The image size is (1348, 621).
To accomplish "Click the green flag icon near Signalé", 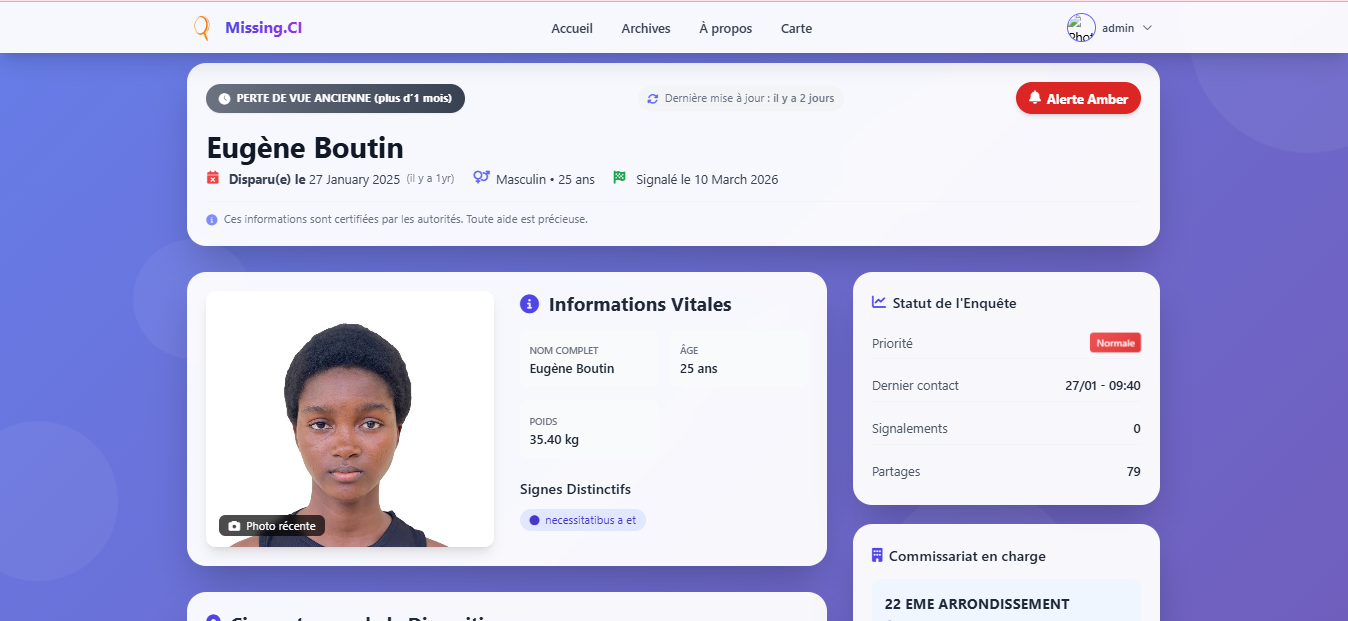I will click(620, 177).
